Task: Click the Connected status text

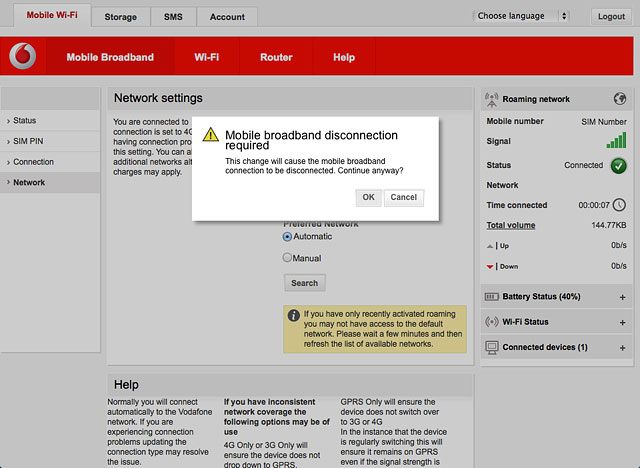Action: point(583,165)
